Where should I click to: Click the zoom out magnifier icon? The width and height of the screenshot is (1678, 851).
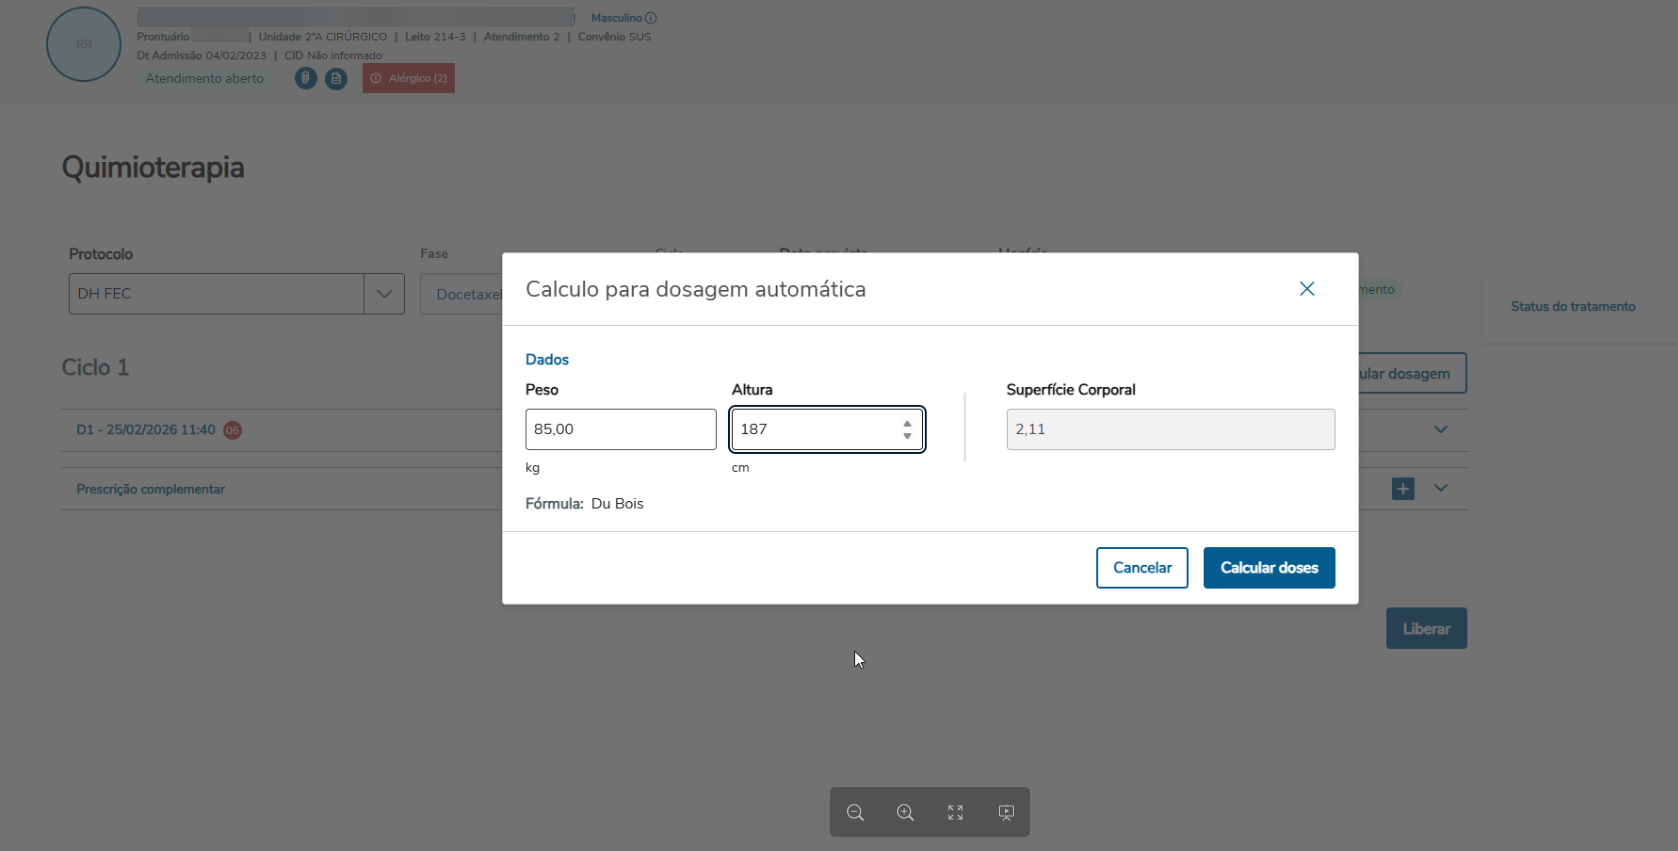click(x=855, y=812)
